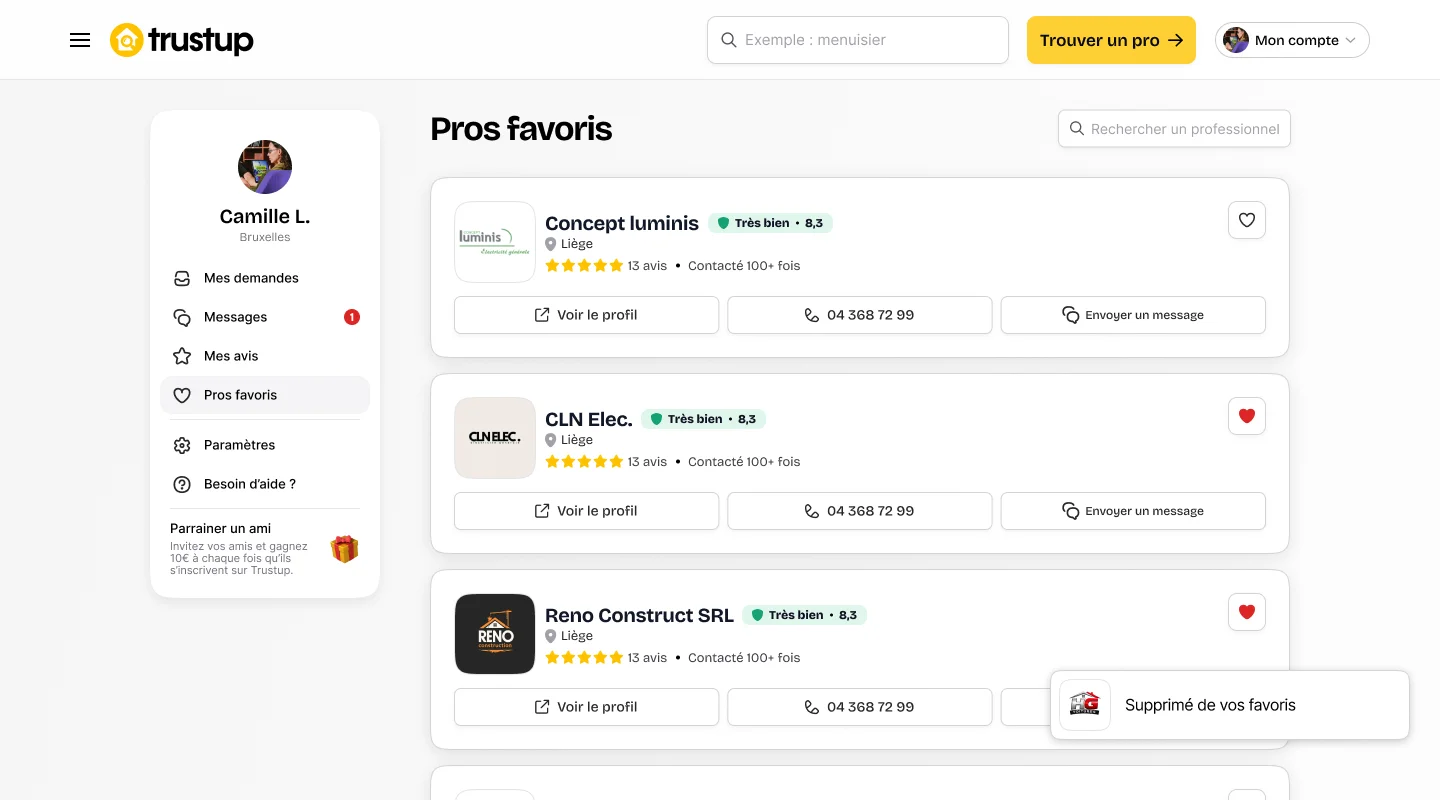The height and width of the screenshot is (800, 1440).
Task: Click Très bien 8,3 badge for Concept luminis
Action: (x=770, y=223)
